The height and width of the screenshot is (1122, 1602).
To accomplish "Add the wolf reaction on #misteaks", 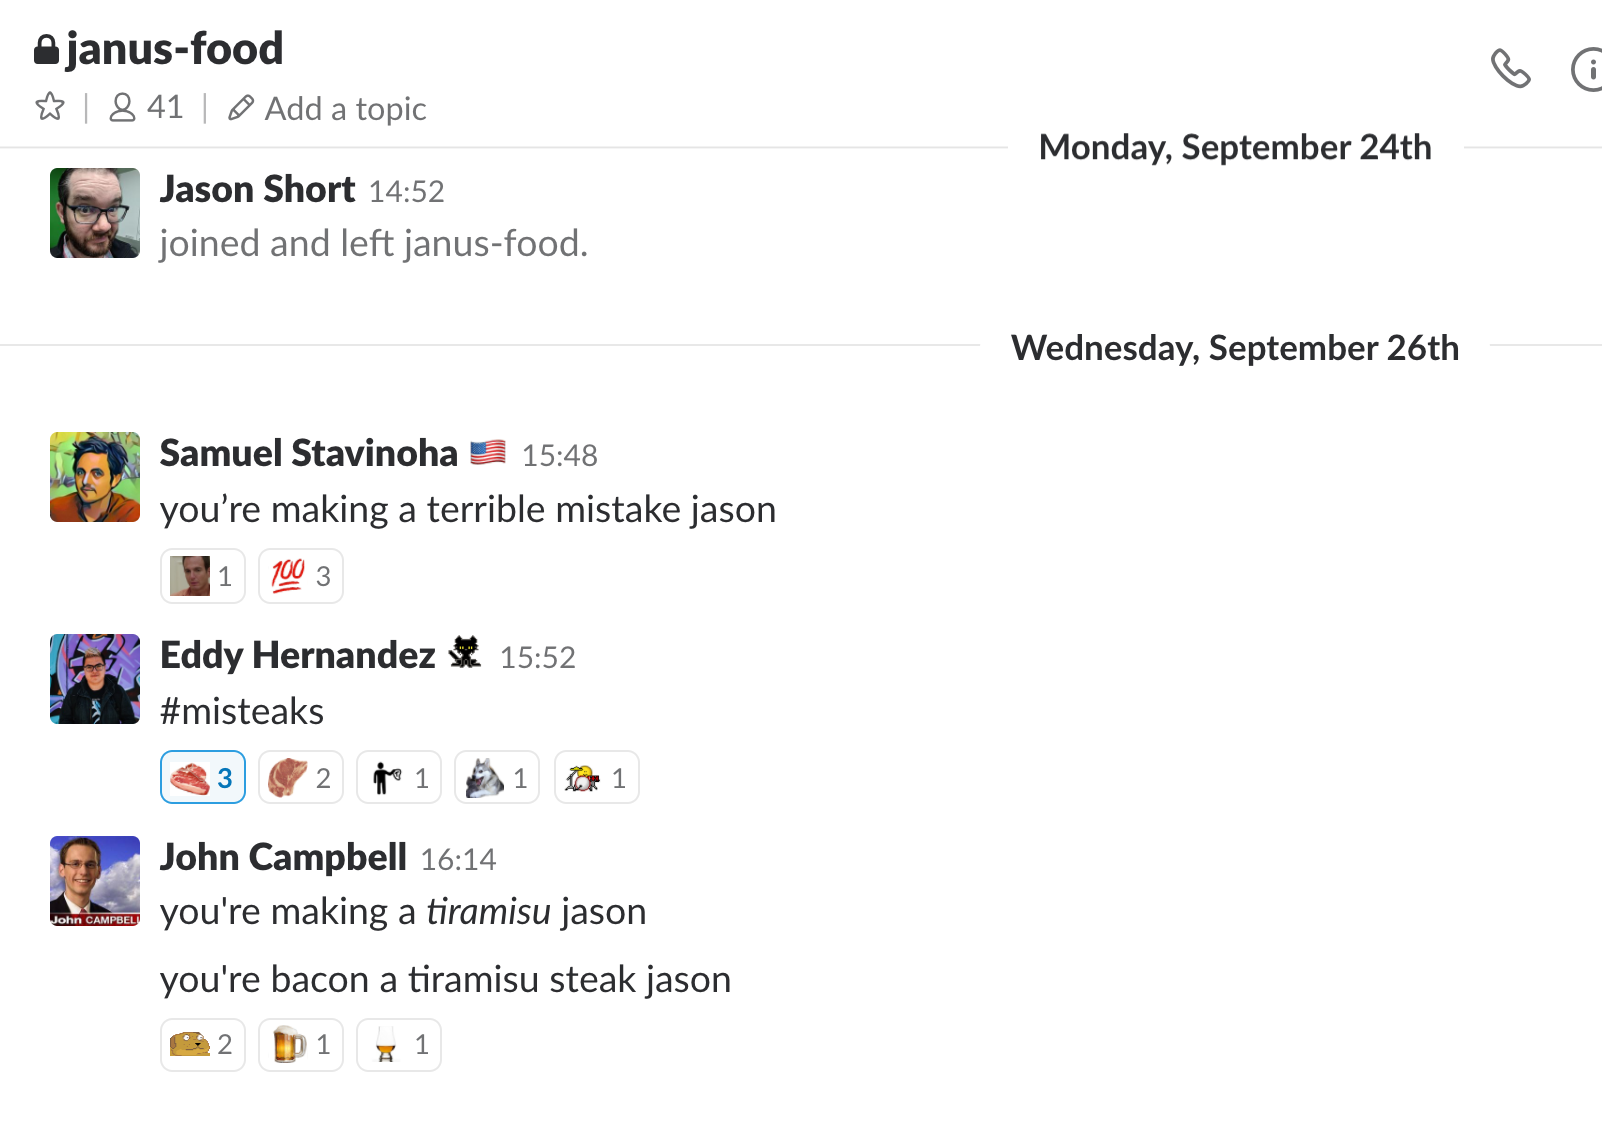I will pyautogui.click(x=497, y=777).
